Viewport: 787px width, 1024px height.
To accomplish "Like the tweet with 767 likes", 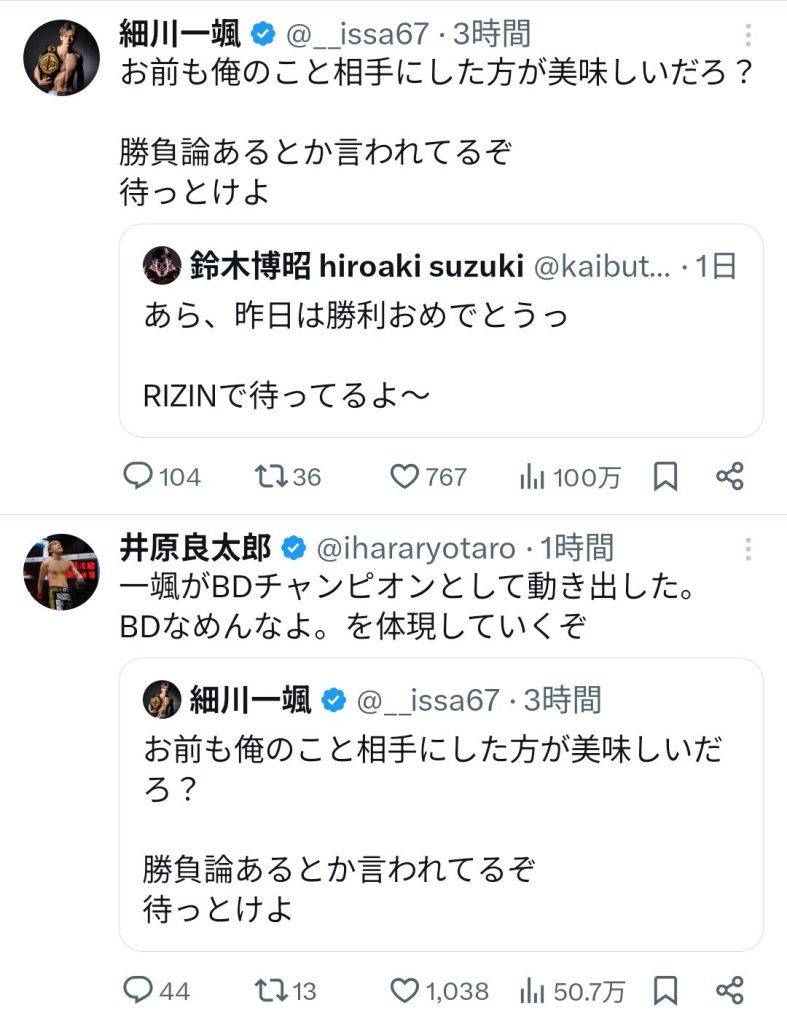I will (x=403, y=477).
